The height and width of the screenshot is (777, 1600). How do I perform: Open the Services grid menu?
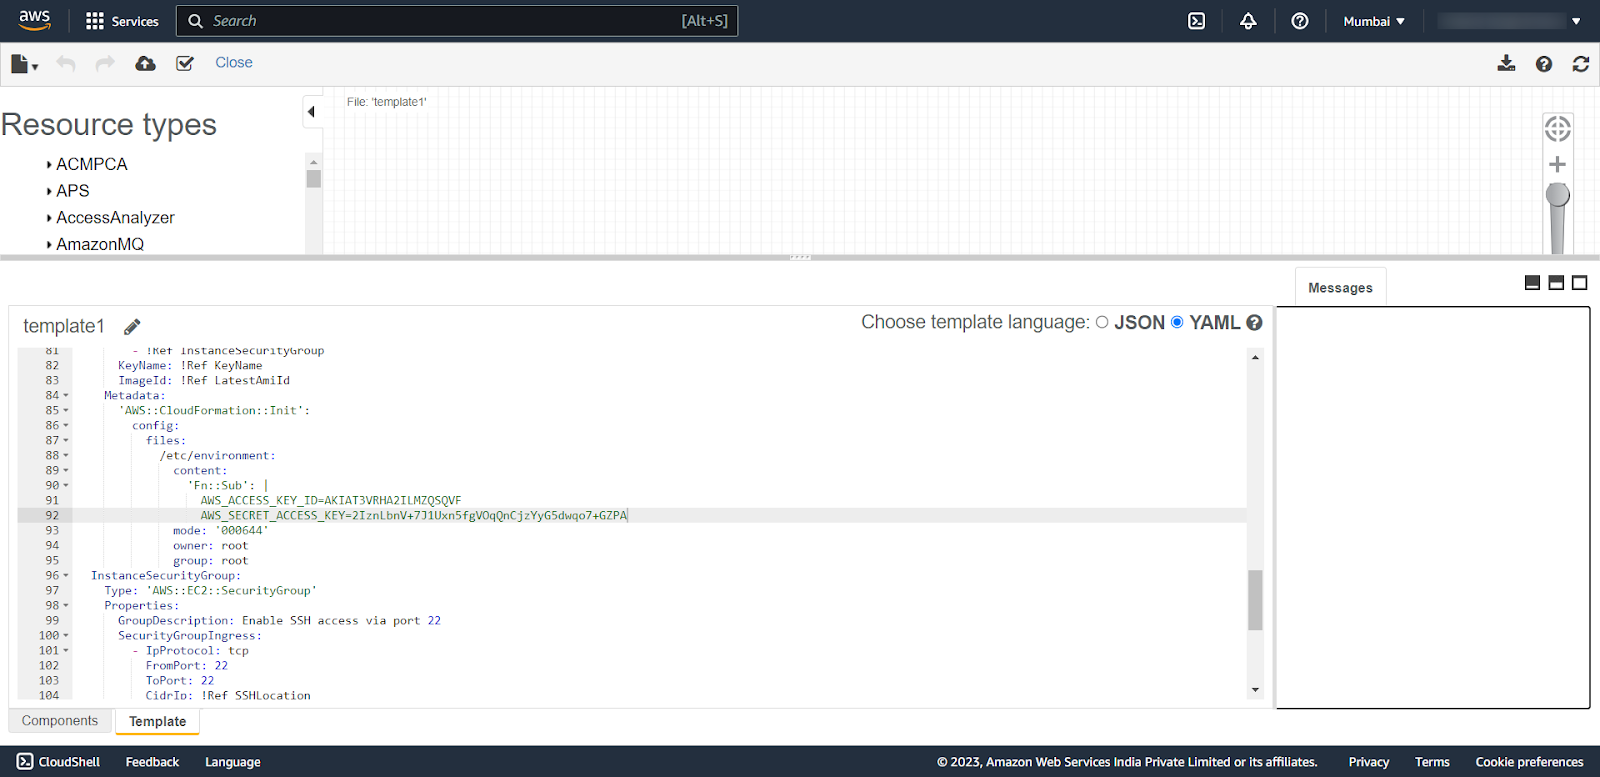point(122,21)
